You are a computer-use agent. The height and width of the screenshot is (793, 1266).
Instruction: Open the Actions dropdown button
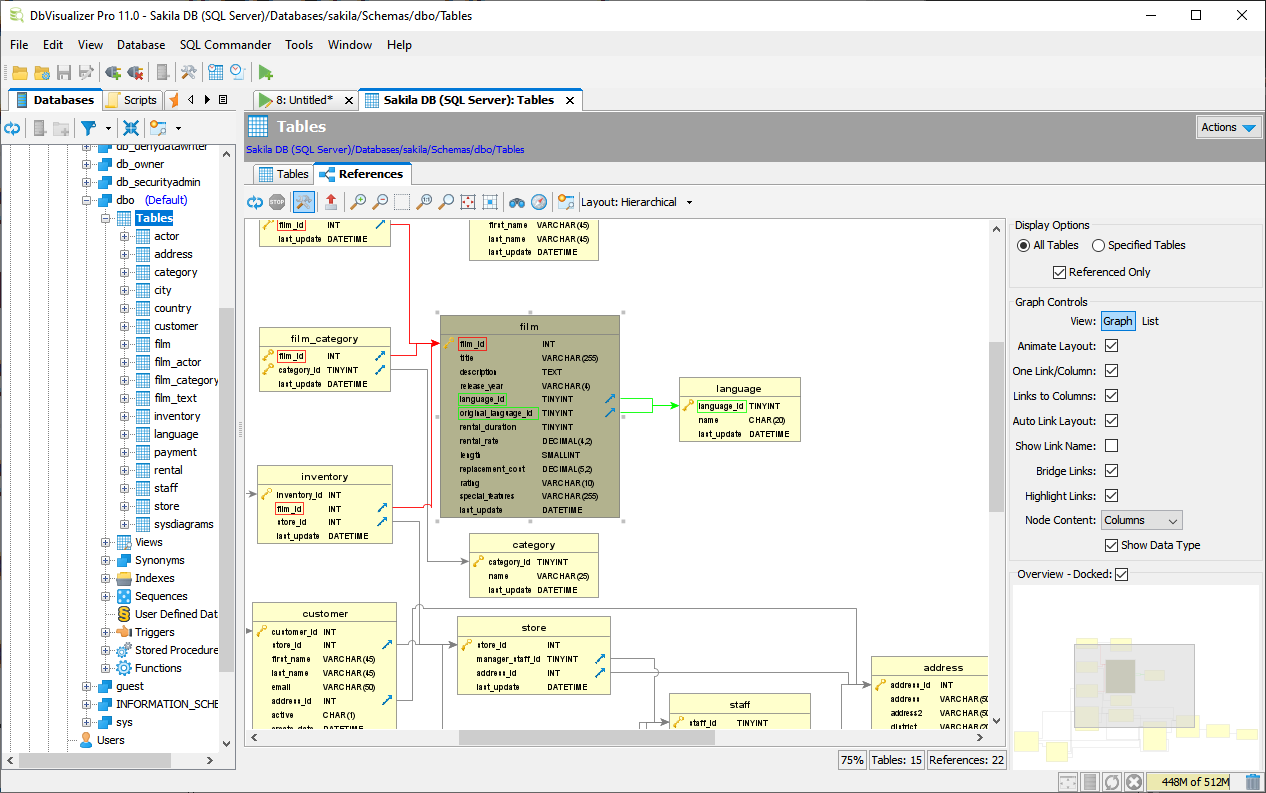pos(1229,127)
